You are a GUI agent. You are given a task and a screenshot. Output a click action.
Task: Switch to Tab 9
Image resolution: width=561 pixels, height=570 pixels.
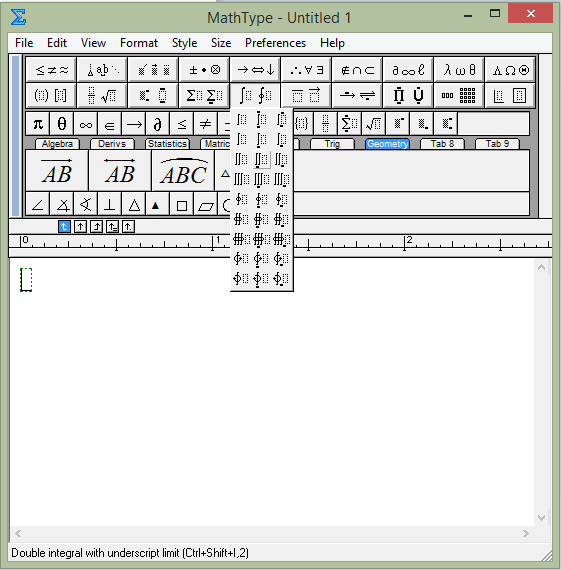pos(497,144)
